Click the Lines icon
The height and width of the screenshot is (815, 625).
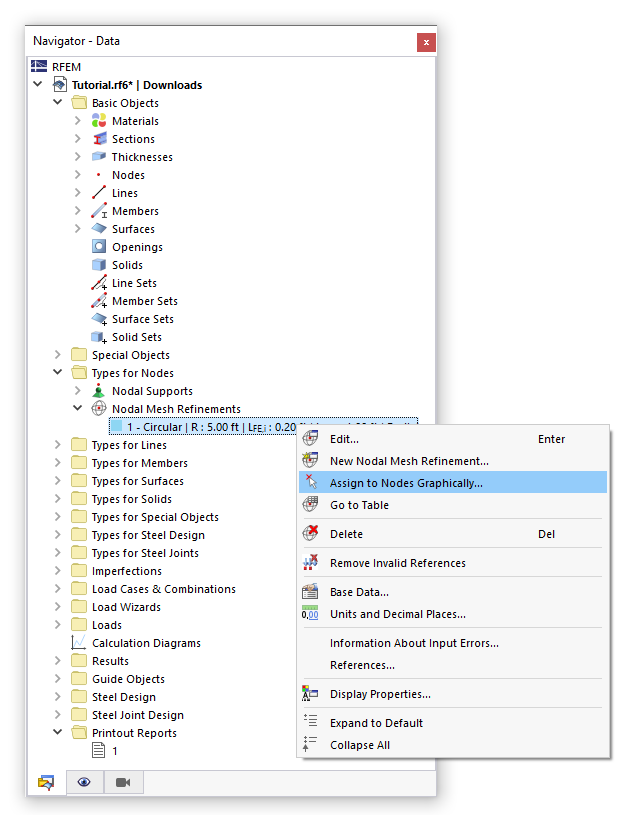coord(99,193)
